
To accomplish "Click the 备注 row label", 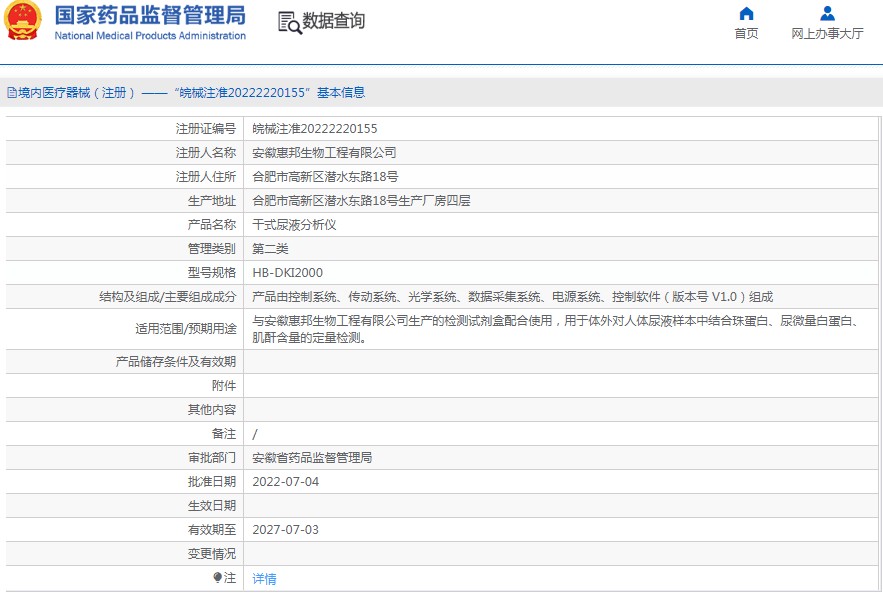I will click(224, 434).
